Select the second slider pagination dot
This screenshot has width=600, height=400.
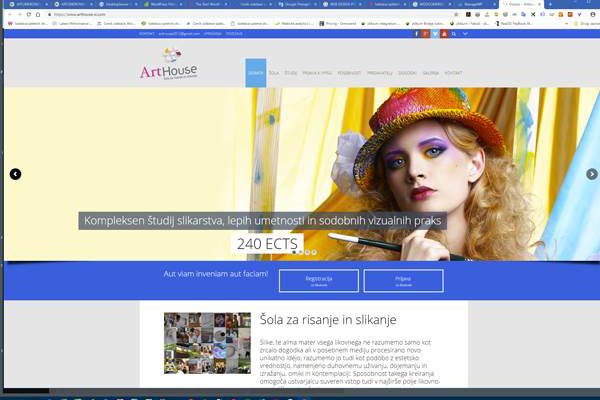click(301, 252)
